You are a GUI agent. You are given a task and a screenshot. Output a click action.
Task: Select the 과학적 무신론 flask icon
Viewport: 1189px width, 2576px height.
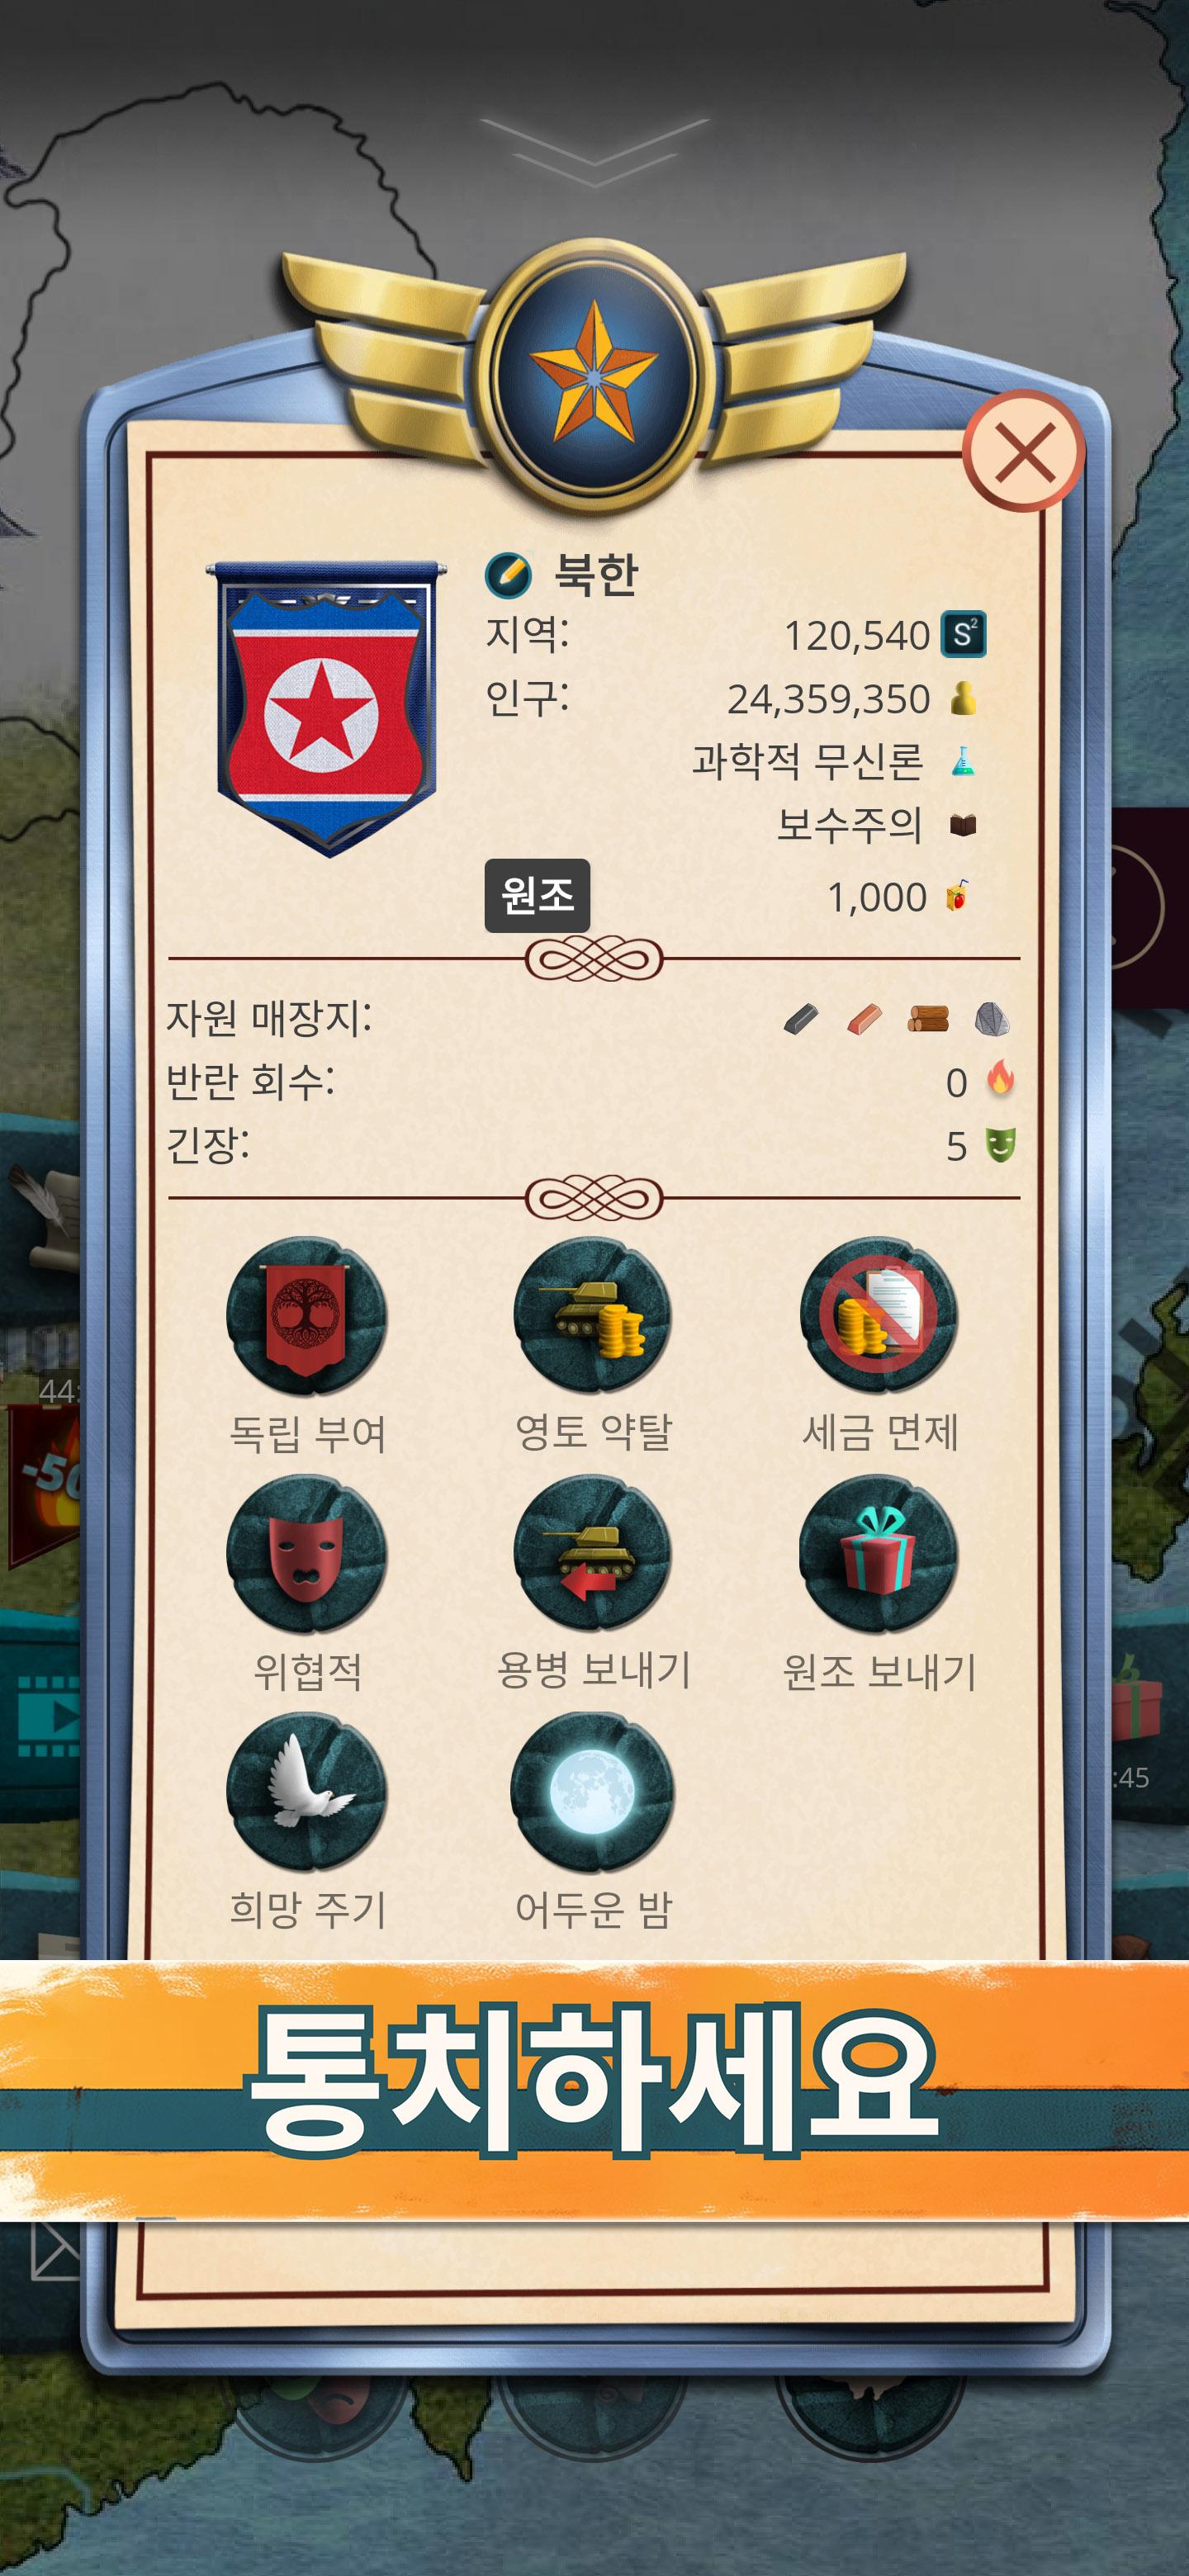pos(962,762)
